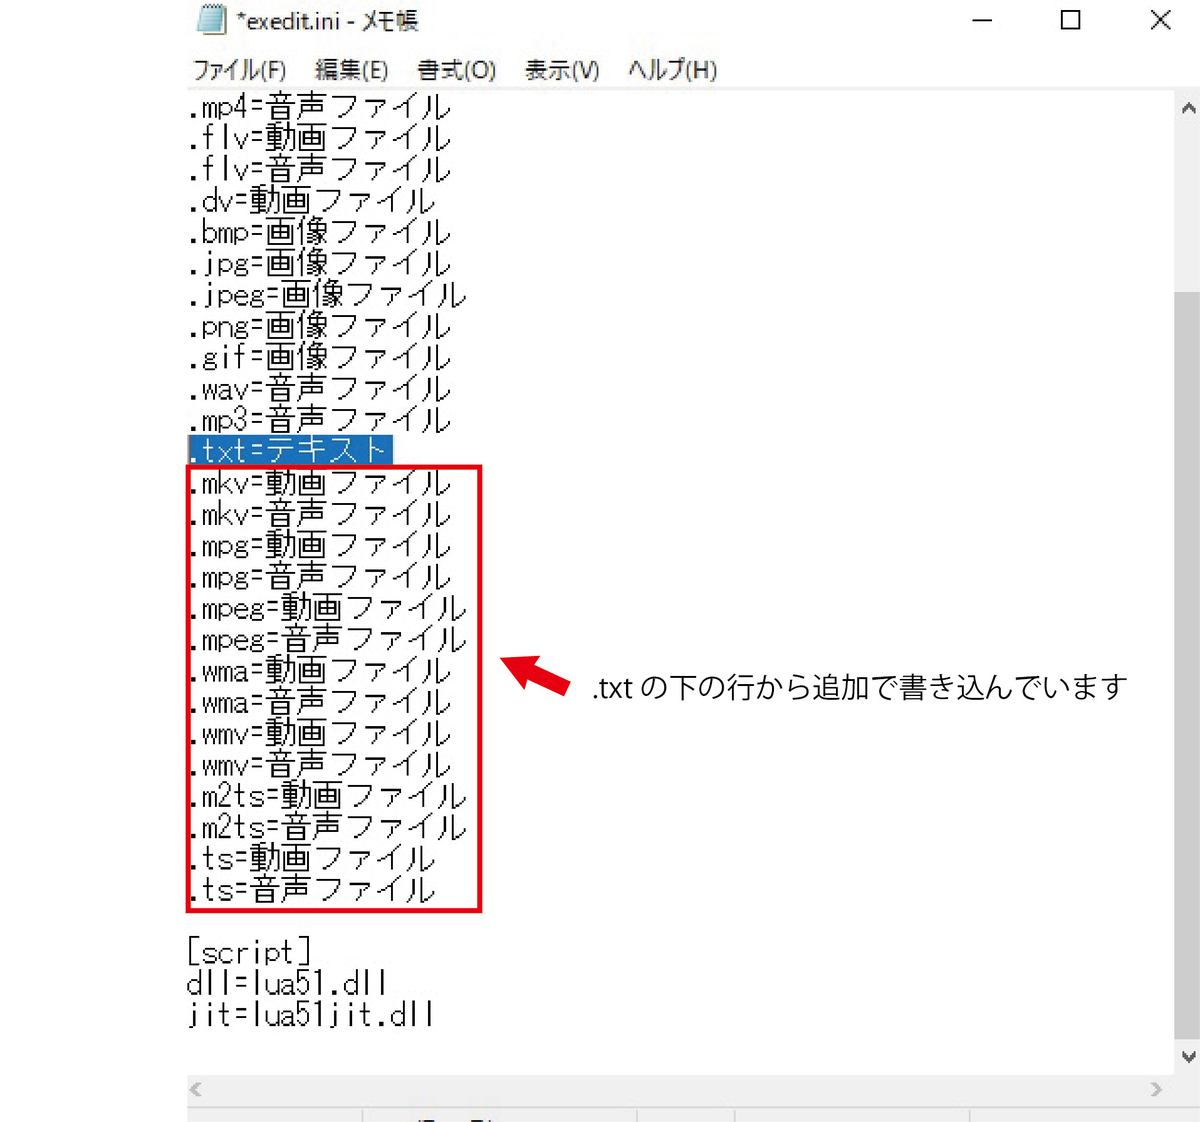1200x1122 pixels.
Task: Click the line dll=lua51.dll
Action: (286, 984)
